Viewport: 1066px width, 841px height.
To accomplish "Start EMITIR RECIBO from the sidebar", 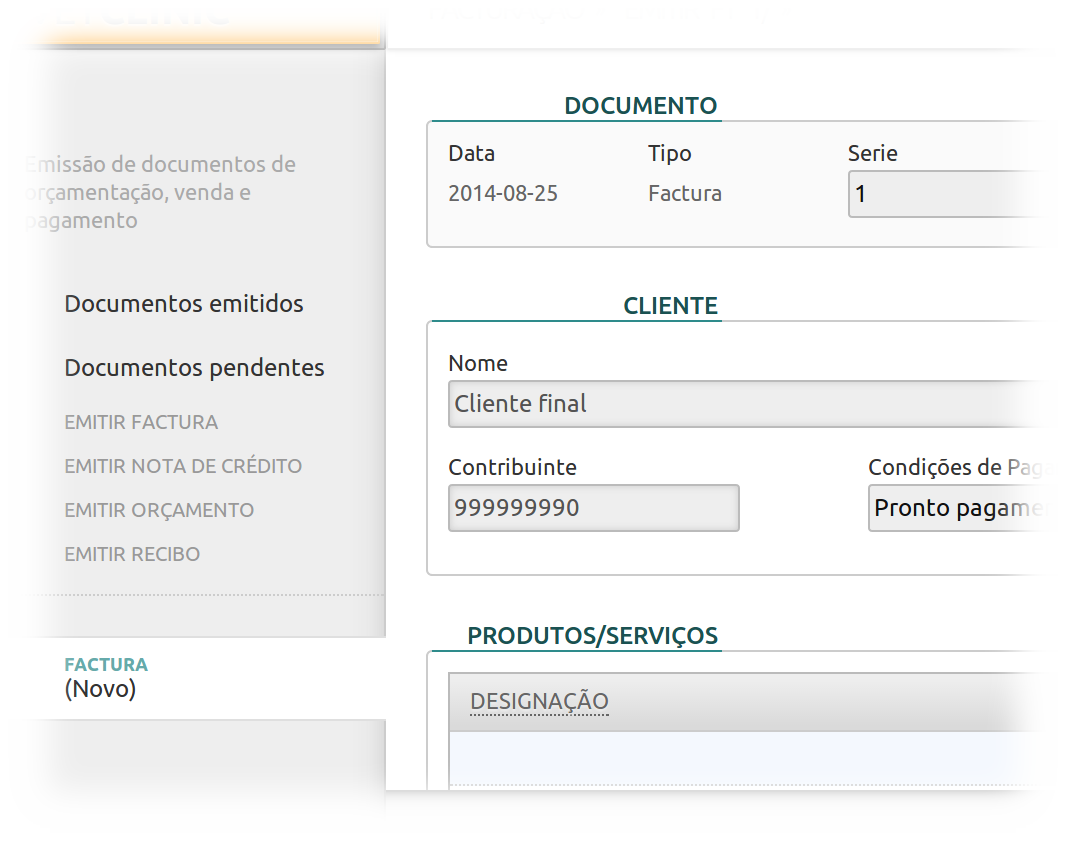I will coord(132,554).
